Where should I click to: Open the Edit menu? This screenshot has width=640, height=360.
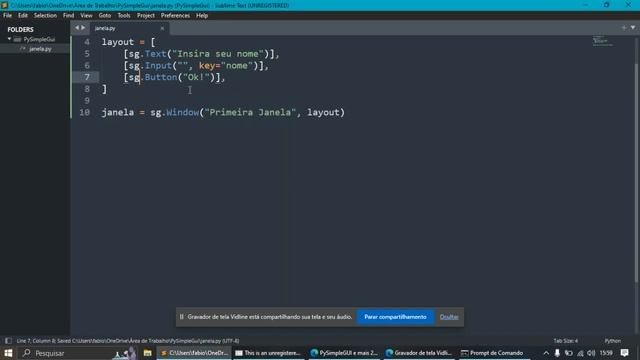[x=22, y=16]
